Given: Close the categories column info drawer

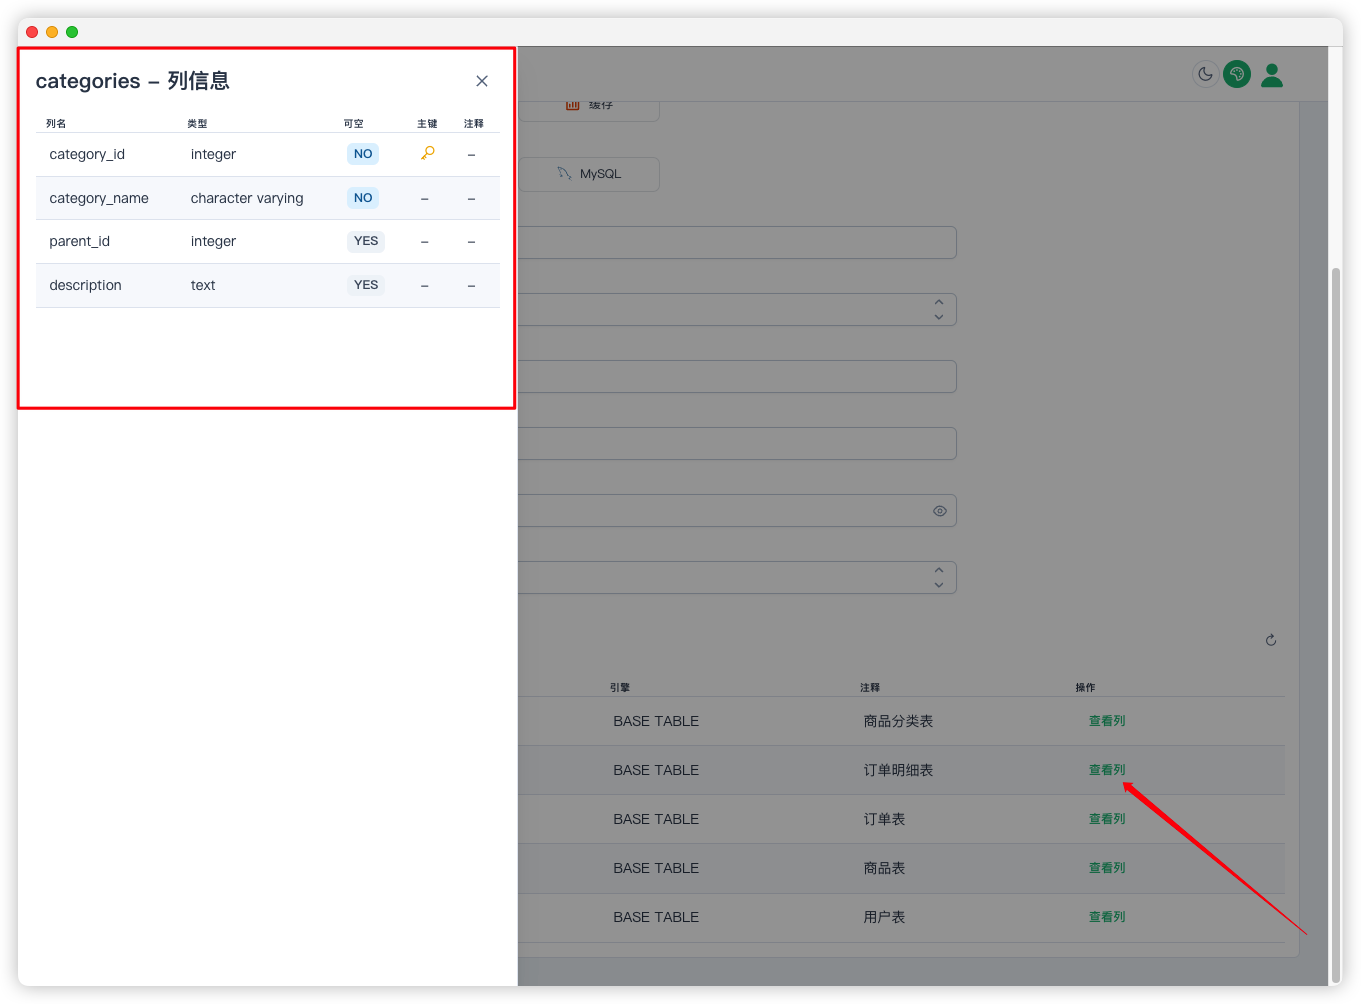Looking at the screenshot, I should tap(482, 81).
